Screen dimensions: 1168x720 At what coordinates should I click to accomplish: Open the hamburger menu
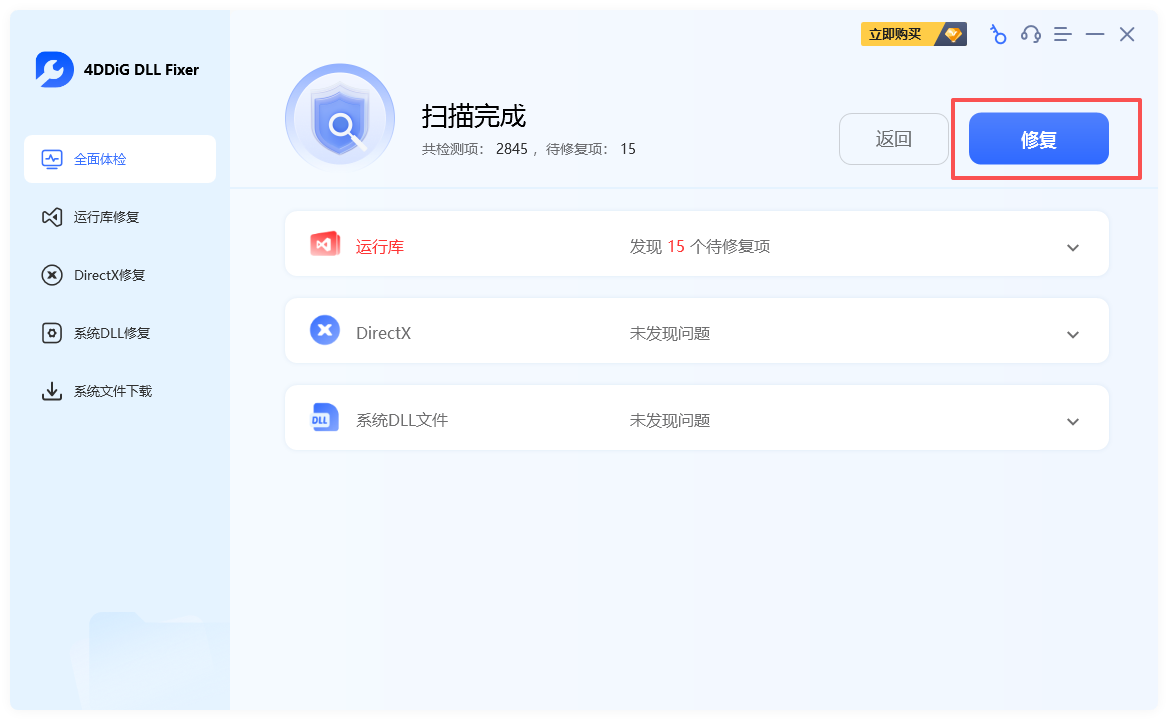(1062, 34)
